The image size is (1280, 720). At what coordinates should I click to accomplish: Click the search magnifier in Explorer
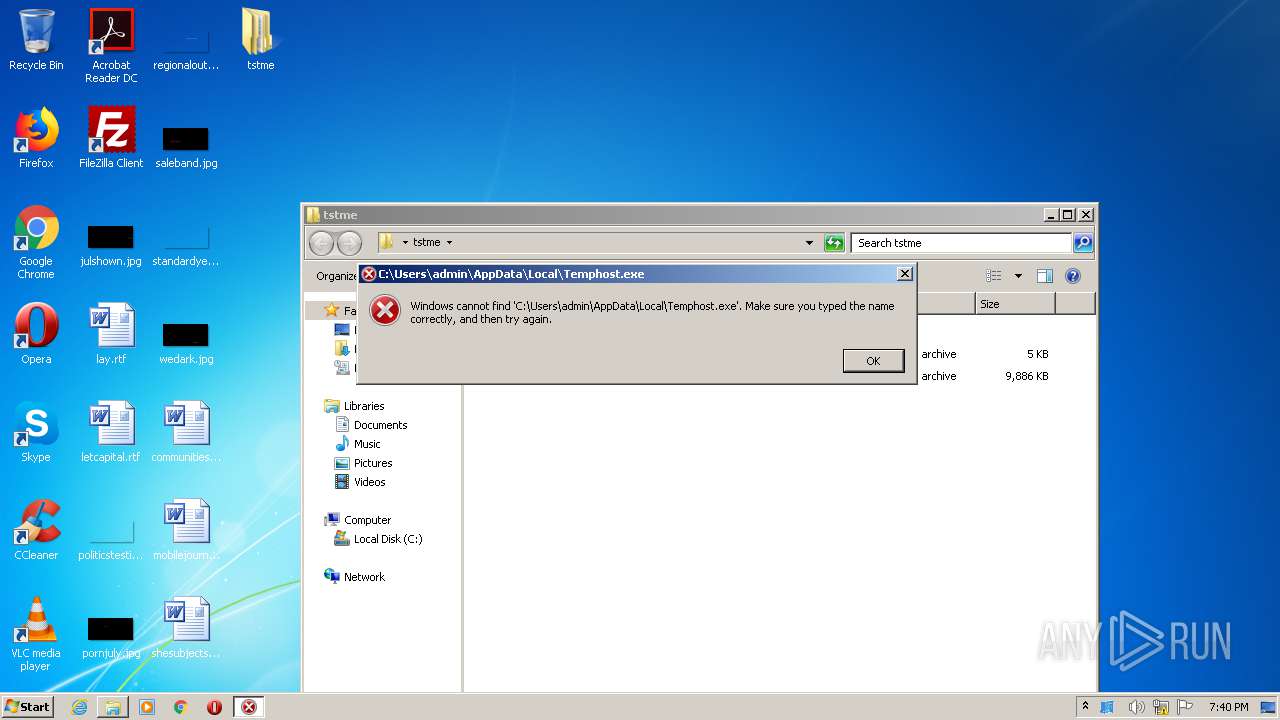[1083, 243]
